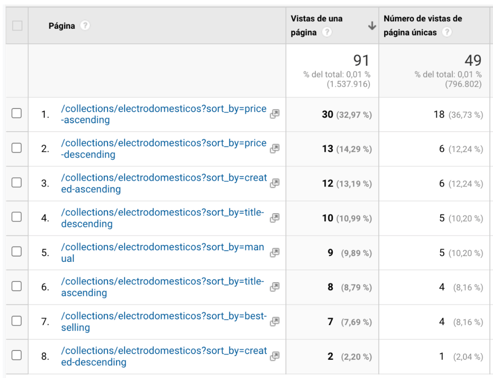Check the select-all checkbox in header
Screen dimensions: 493x378
(17, 26)
